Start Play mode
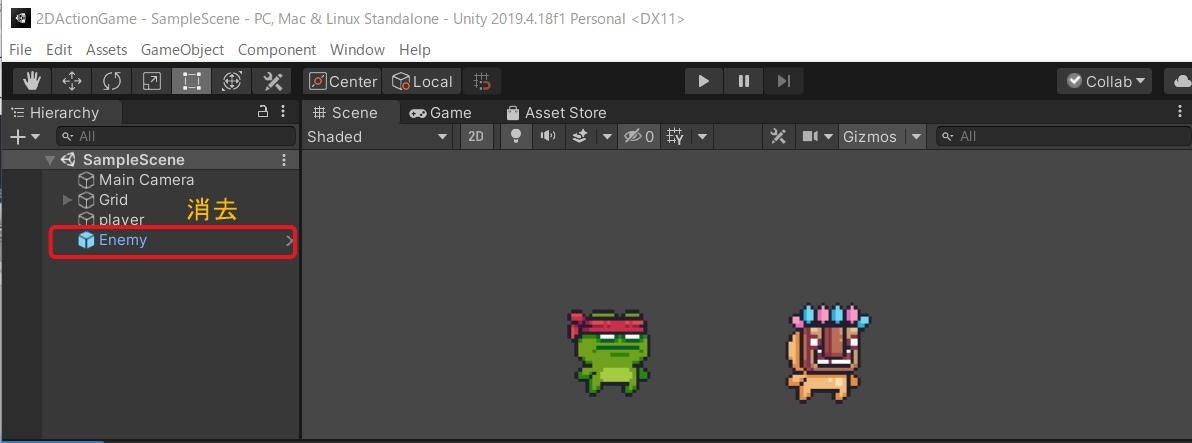This screenshot has width=1192, height=443. tap(704, 81)
